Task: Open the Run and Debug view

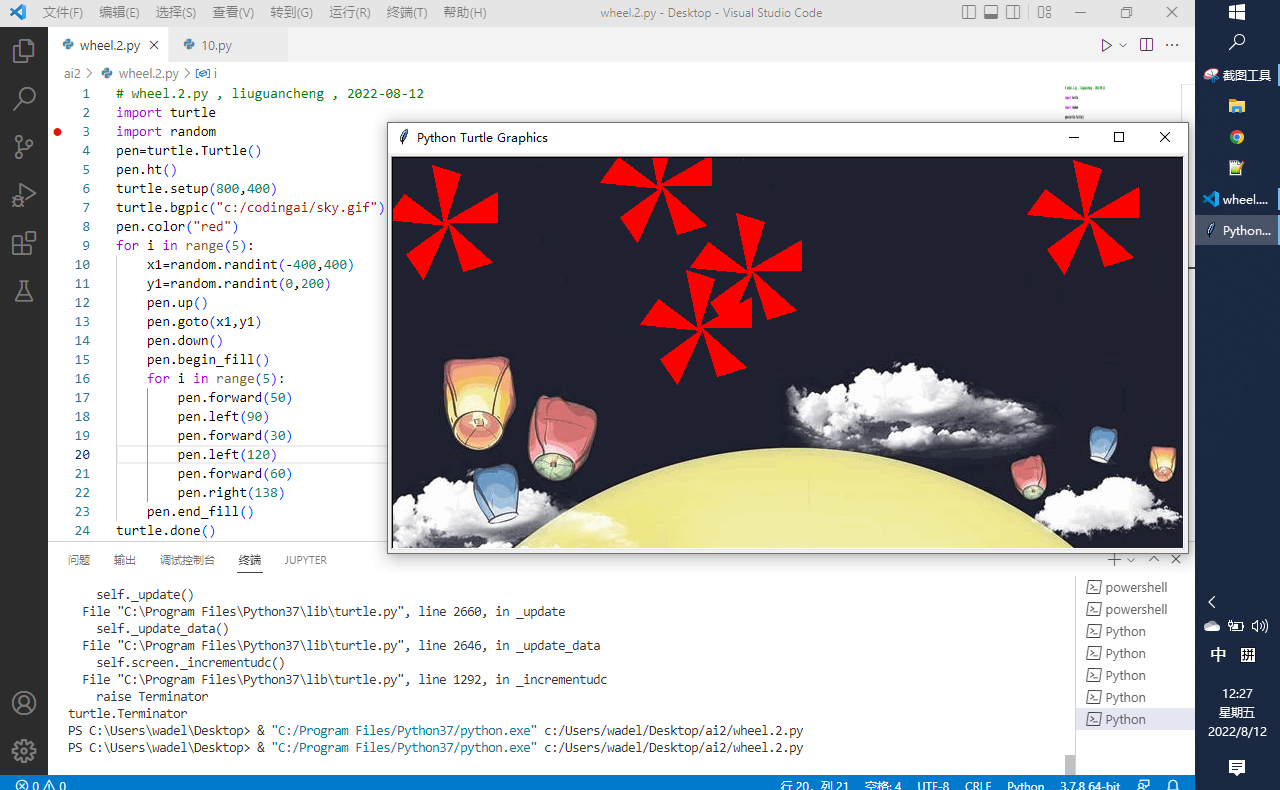Action: (x=24, y=195)
